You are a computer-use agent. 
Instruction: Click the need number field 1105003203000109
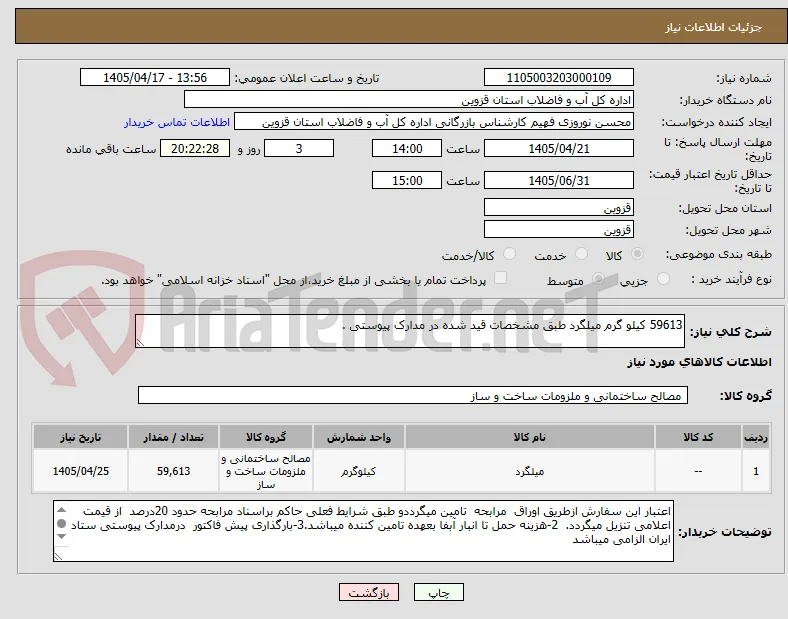[x=559, y=78]
